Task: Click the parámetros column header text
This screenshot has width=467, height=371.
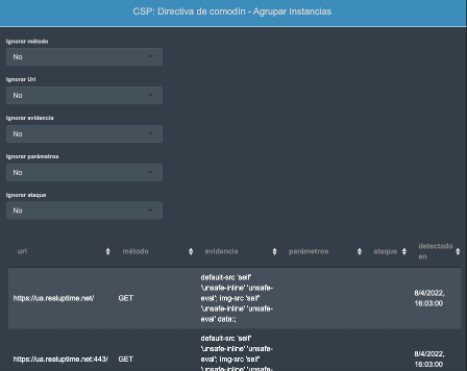Action: (308, 251)
